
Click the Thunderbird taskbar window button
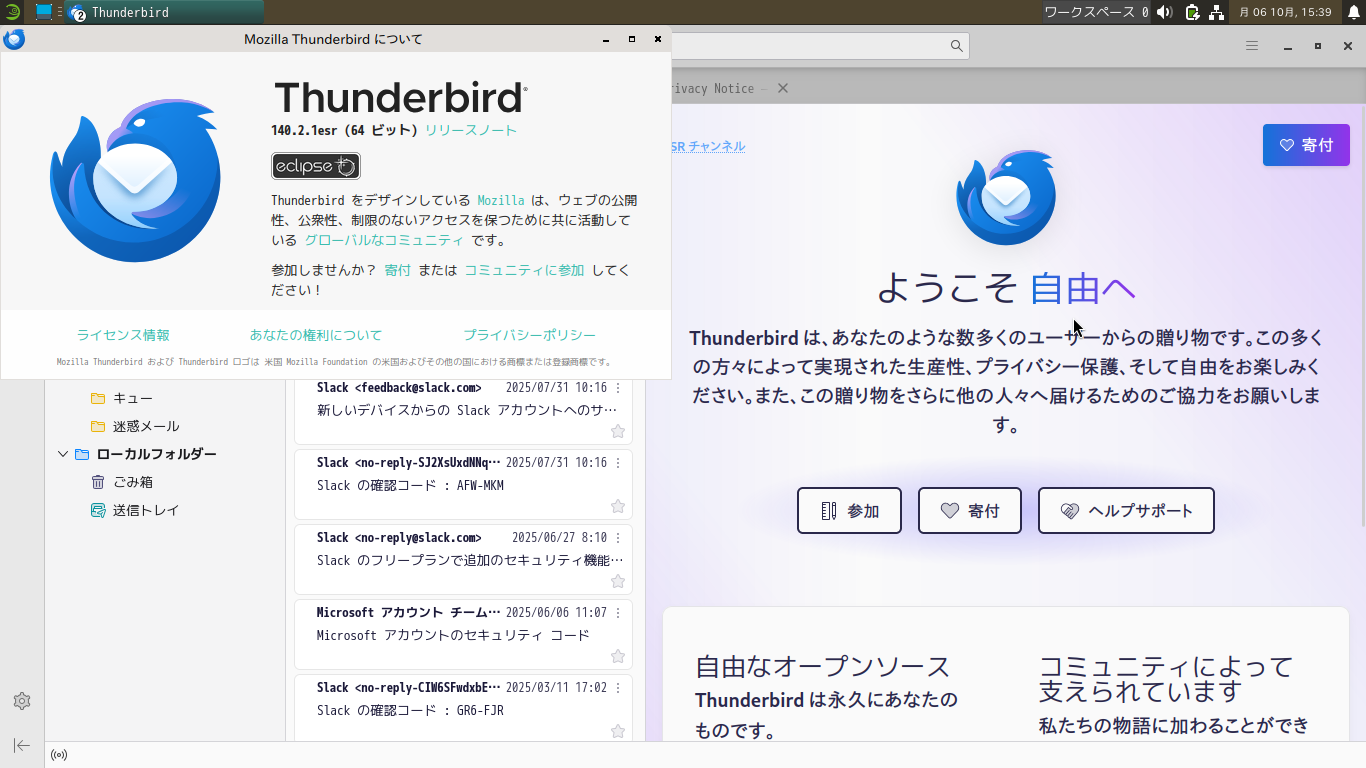[165, 12]
